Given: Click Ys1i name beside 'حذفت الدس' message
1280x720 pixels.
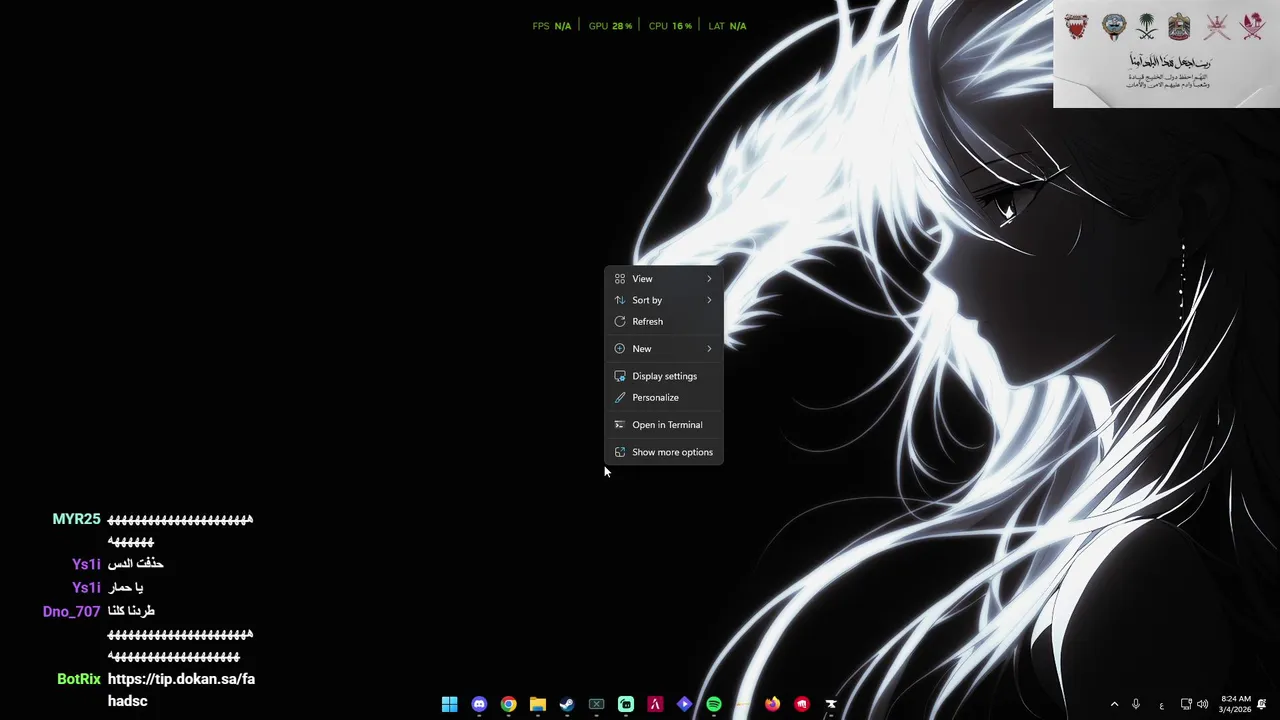Looking at the screenshot, I should [86, 564].
